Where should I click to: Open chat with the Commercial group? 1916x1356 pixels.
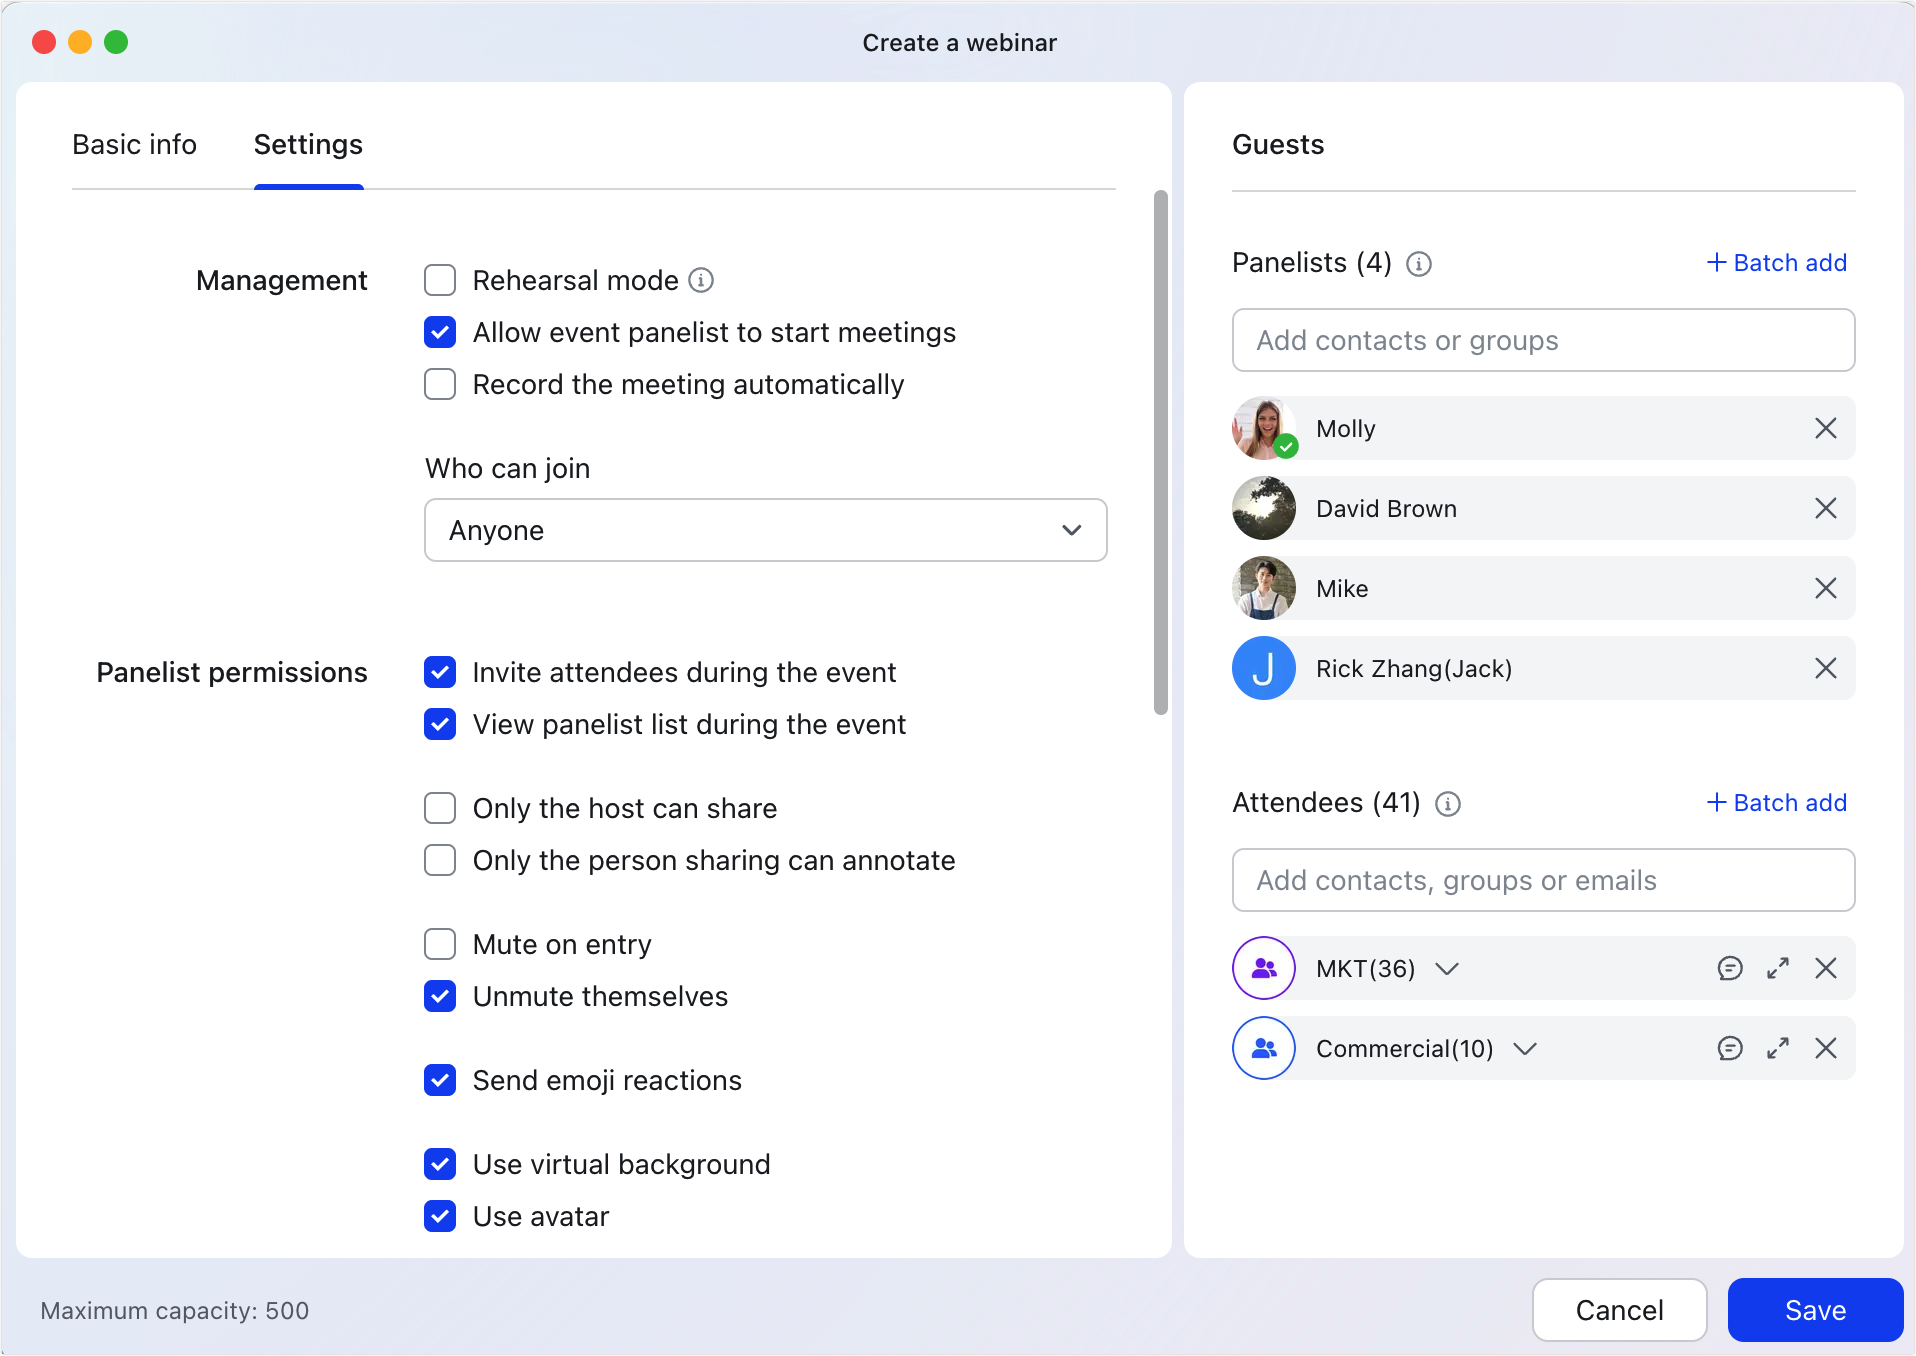(1730, 1048)
